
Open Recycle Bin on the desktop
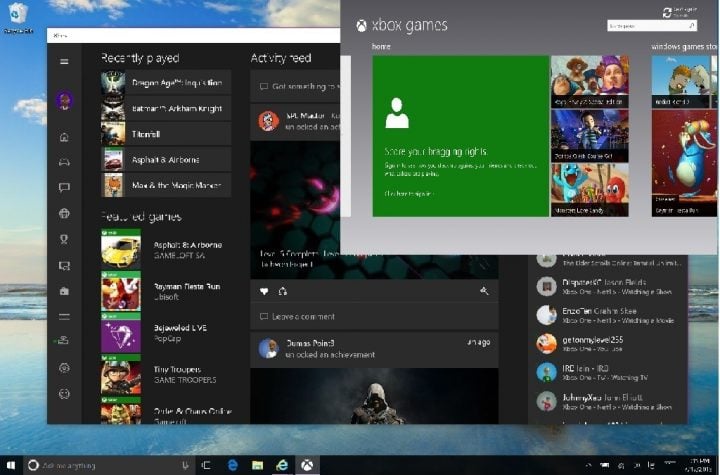[x=17, y=18]
